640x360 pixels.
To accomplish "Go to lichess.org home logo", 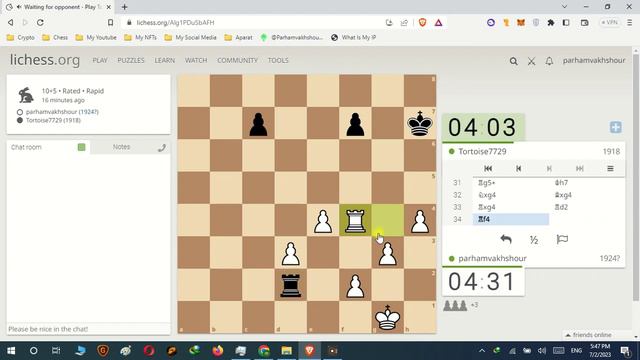I will (x=45, y=60).
